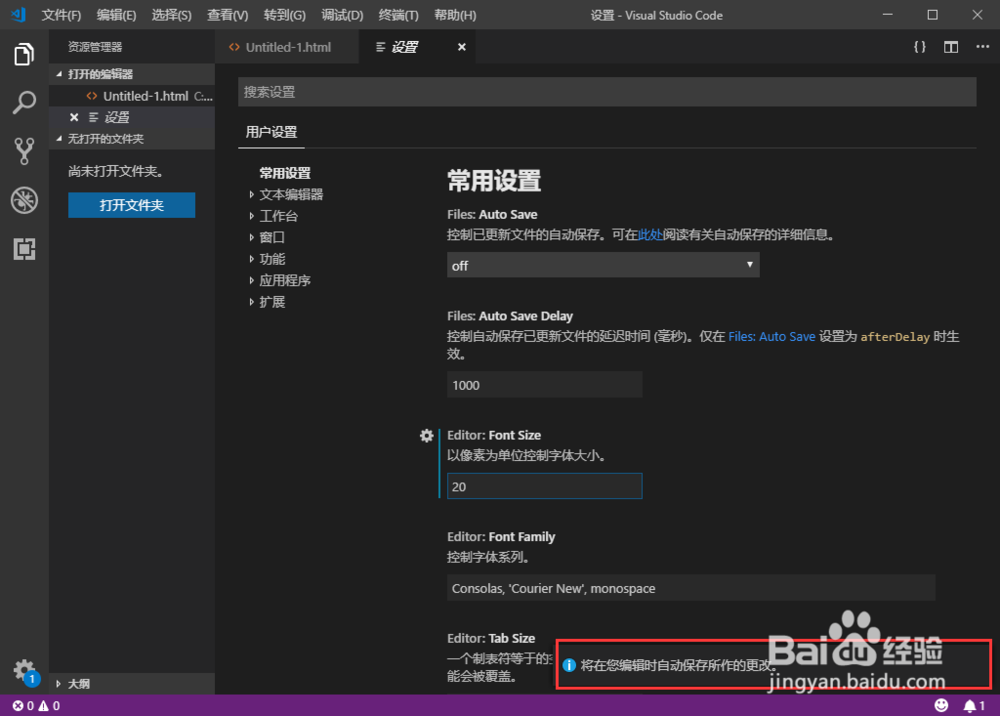Viewport: 1000px width, 716px height.
Task: Expand the 大纲 outline section
Action: coord(132,683)
